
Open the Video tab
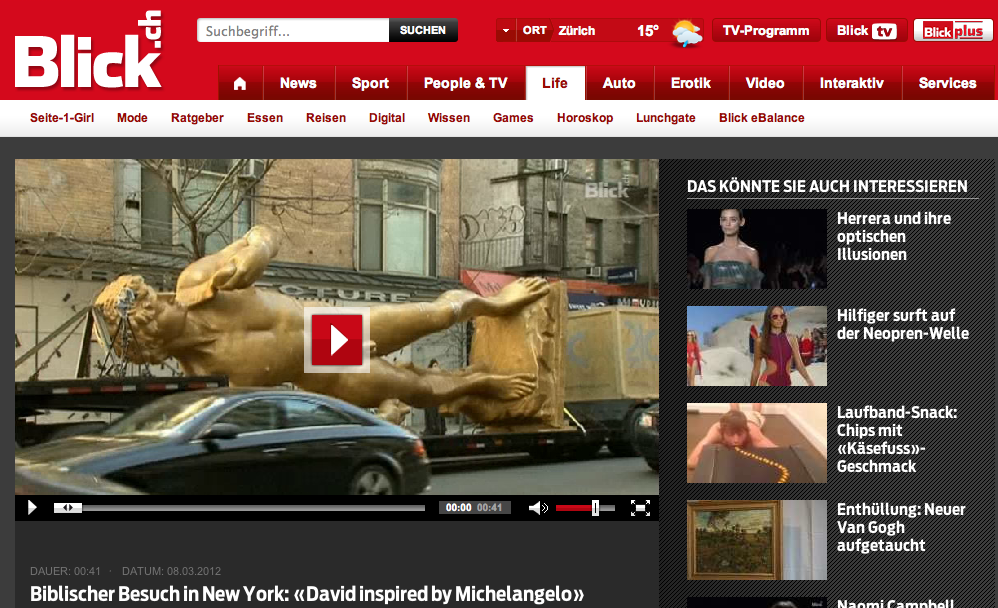coord(765,83)
